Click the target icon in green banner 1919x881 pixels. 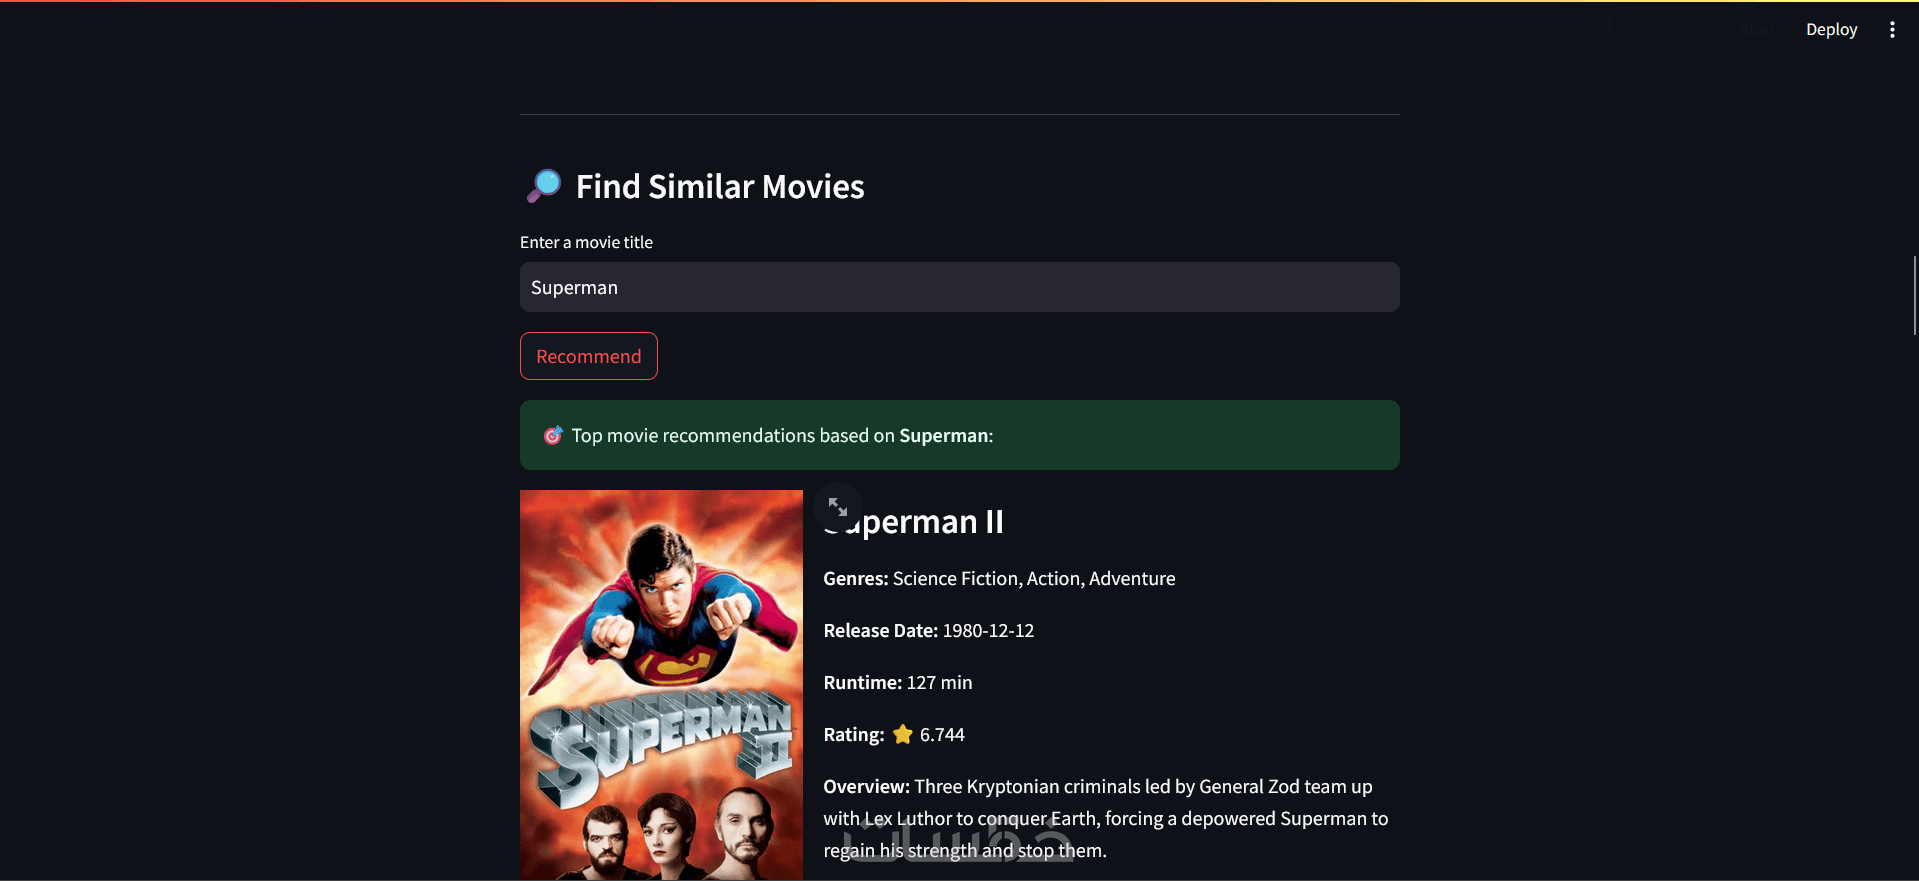553,436
